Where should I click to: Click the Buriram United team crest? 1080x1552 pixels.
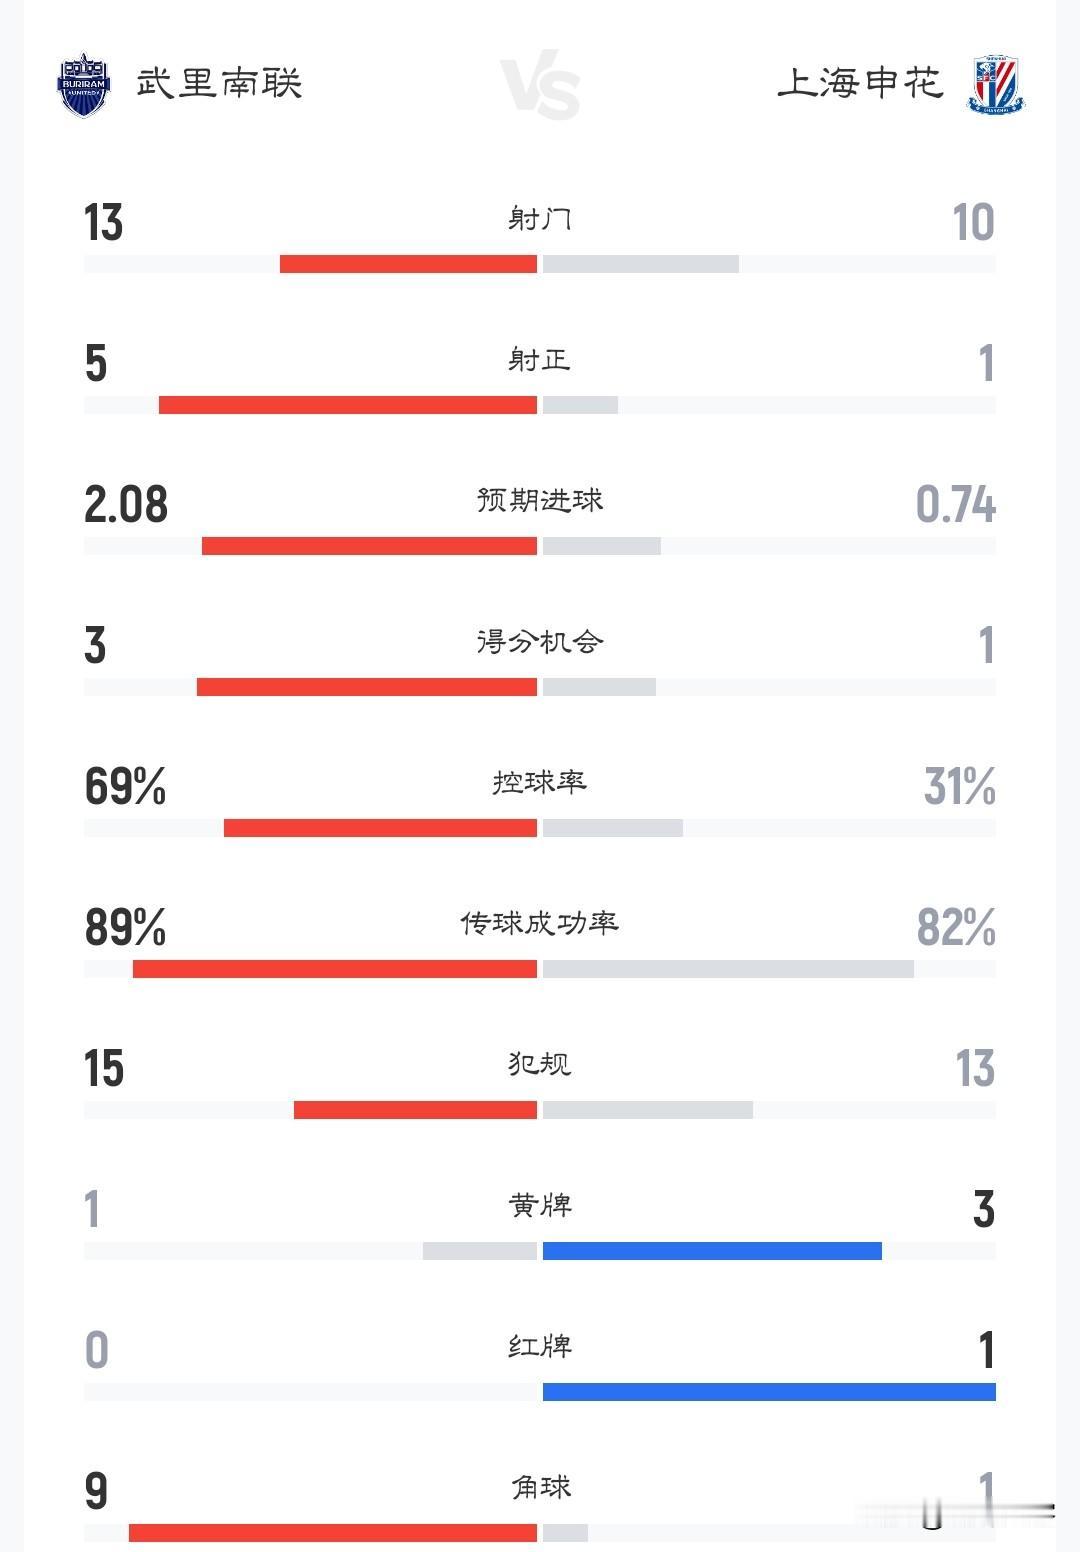pos(83,85)
